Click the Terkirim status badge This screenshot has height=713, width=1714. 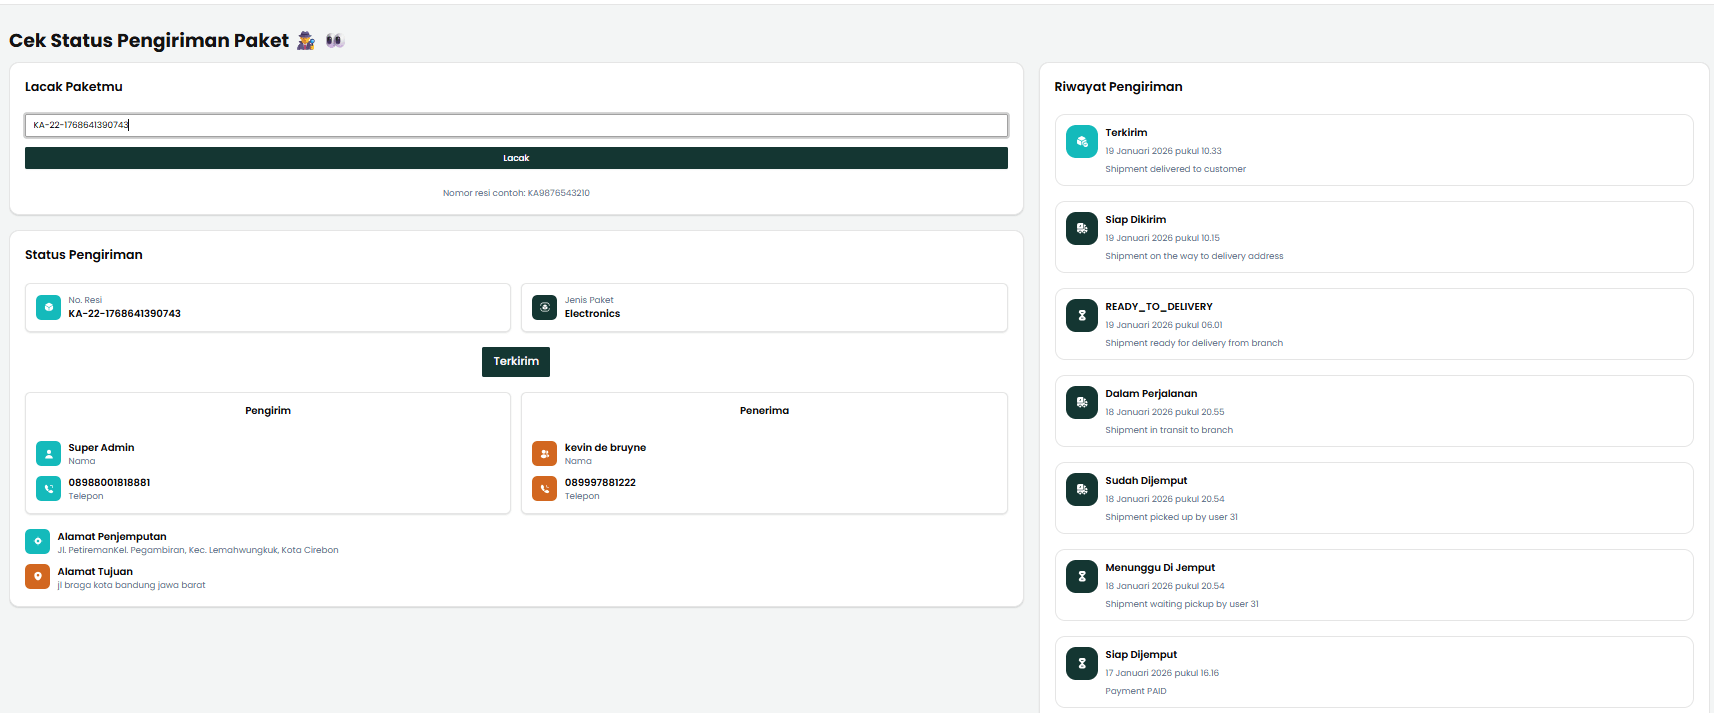516,362
